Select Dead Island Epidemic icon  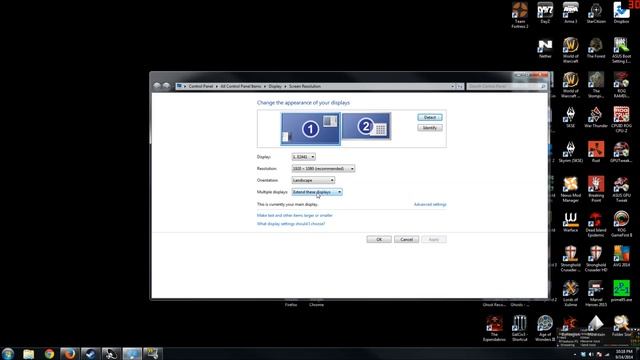coord(596,224)
